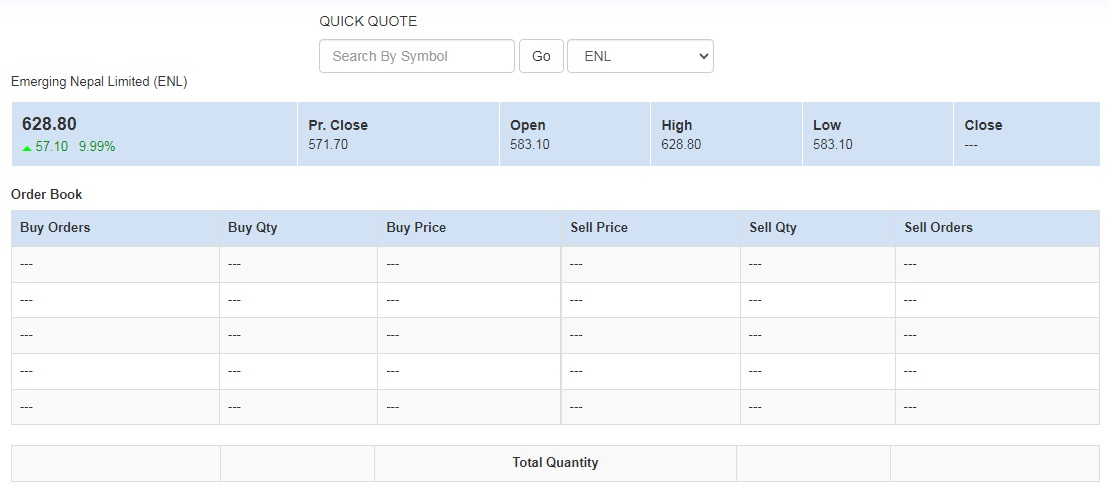Screen dimensions: 1109x494
Task: Open the ENL symbol dropdown
Action: click(640, 56)
